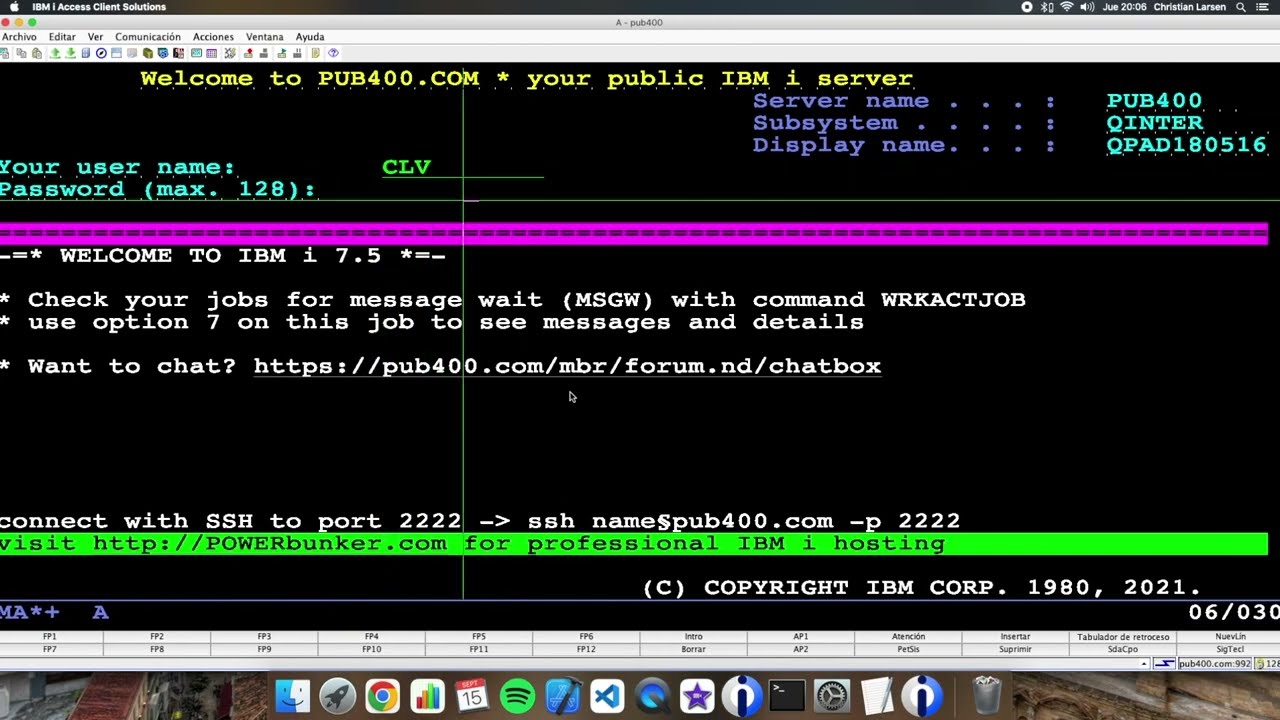Open Xcode from the Dock

562,695
